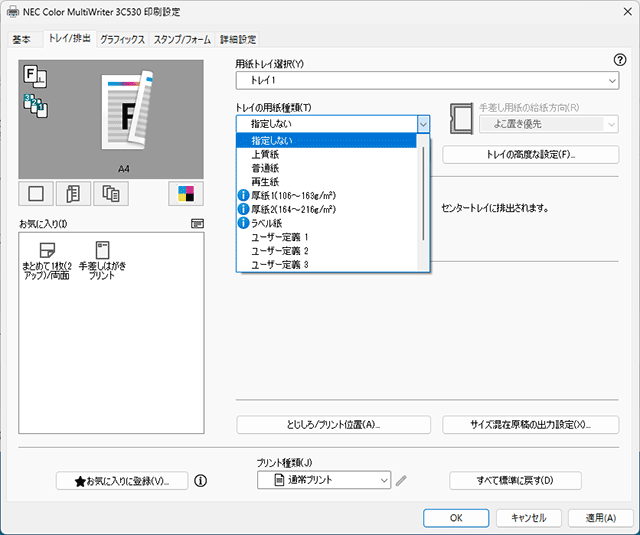Switch to the トレイ/排出 tab
The height and width of the screenshot is (535, 640).
pyautogui.click(x=70, y=38)
